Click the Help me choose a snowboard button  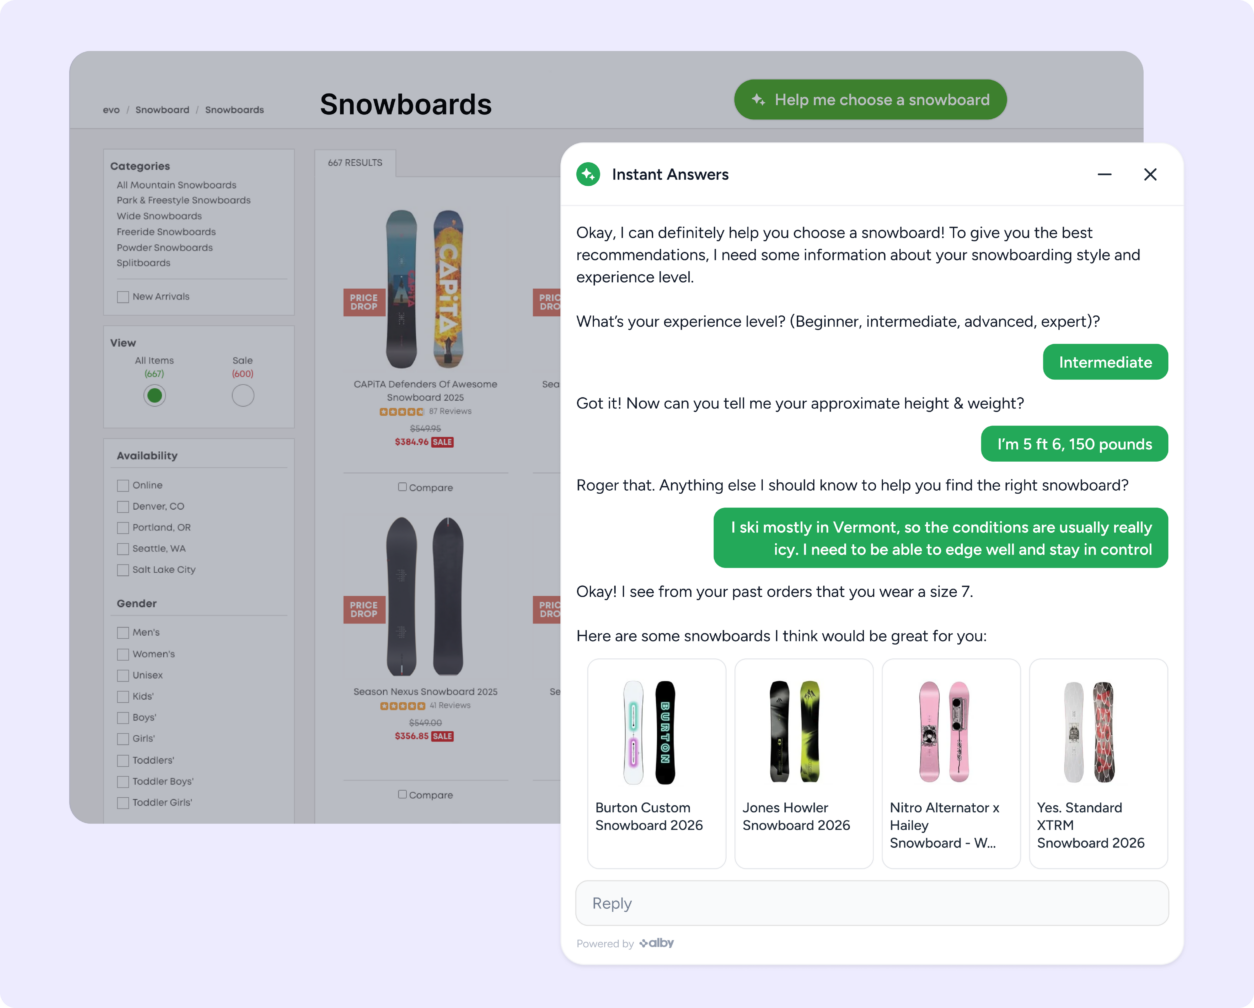870,100
